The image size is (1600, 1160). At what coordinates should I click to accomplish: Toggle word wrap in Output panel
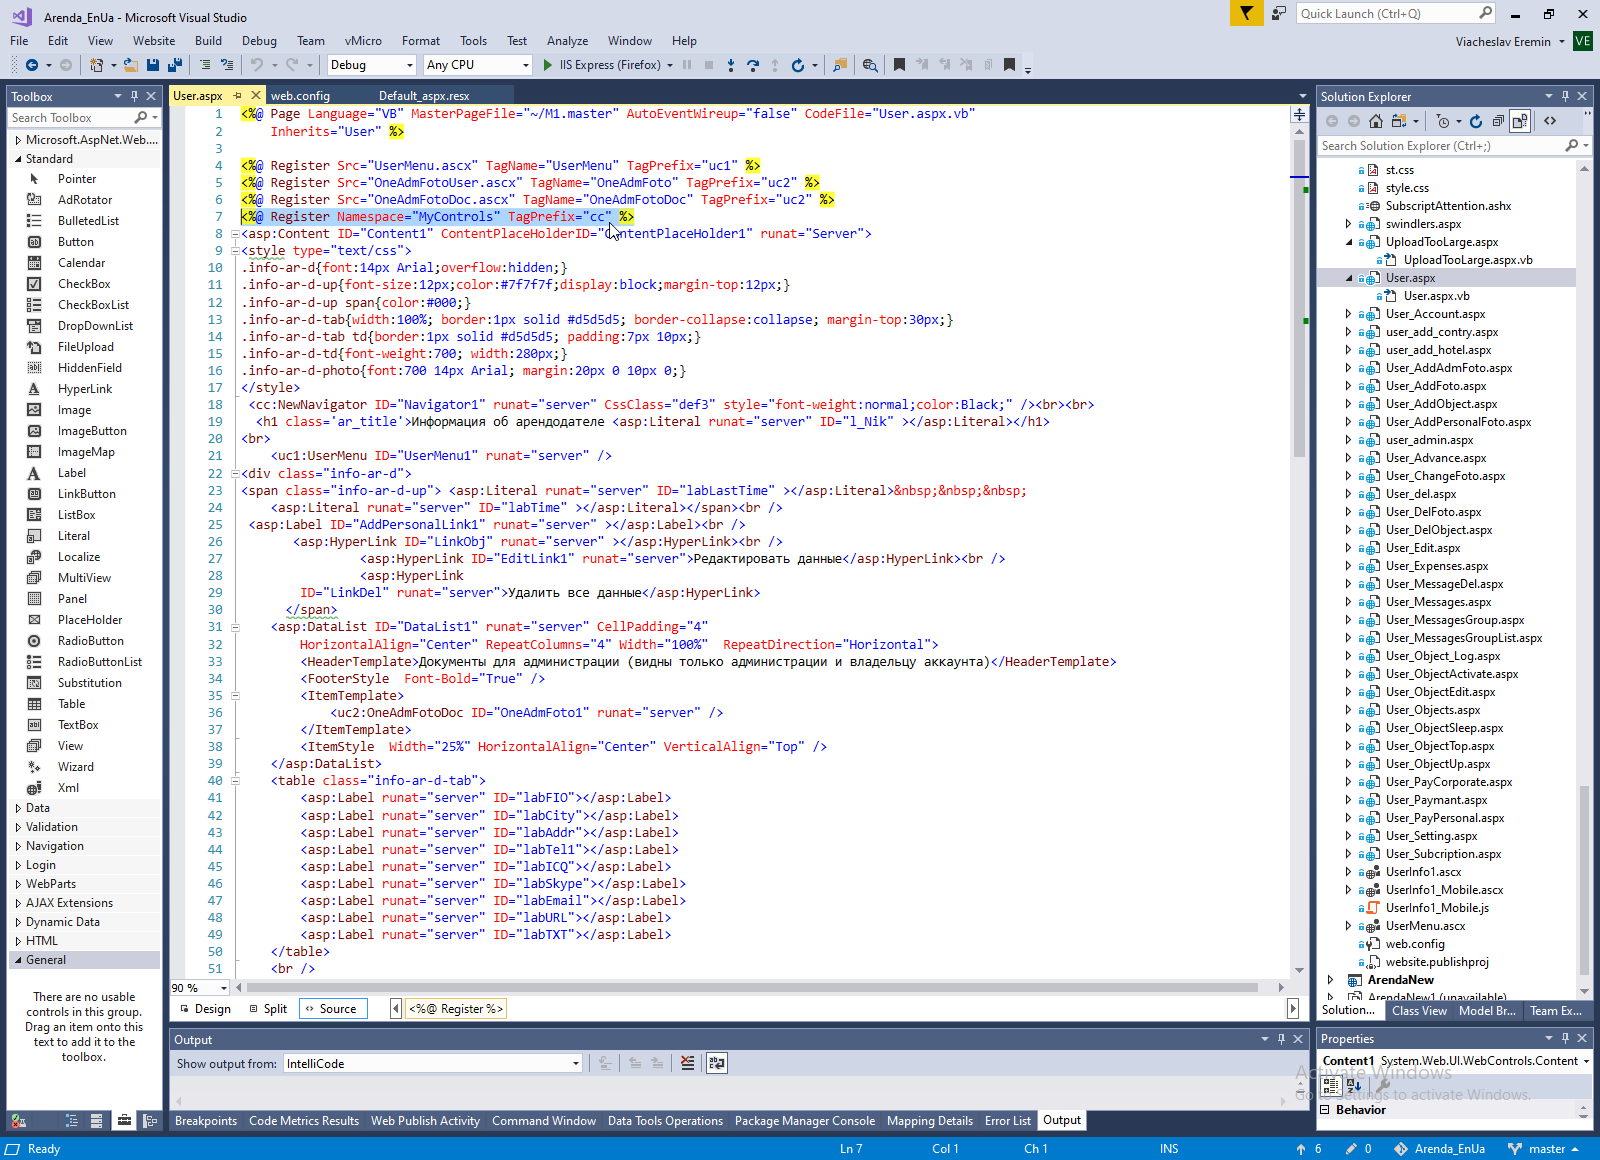(x=717, y=1063)
